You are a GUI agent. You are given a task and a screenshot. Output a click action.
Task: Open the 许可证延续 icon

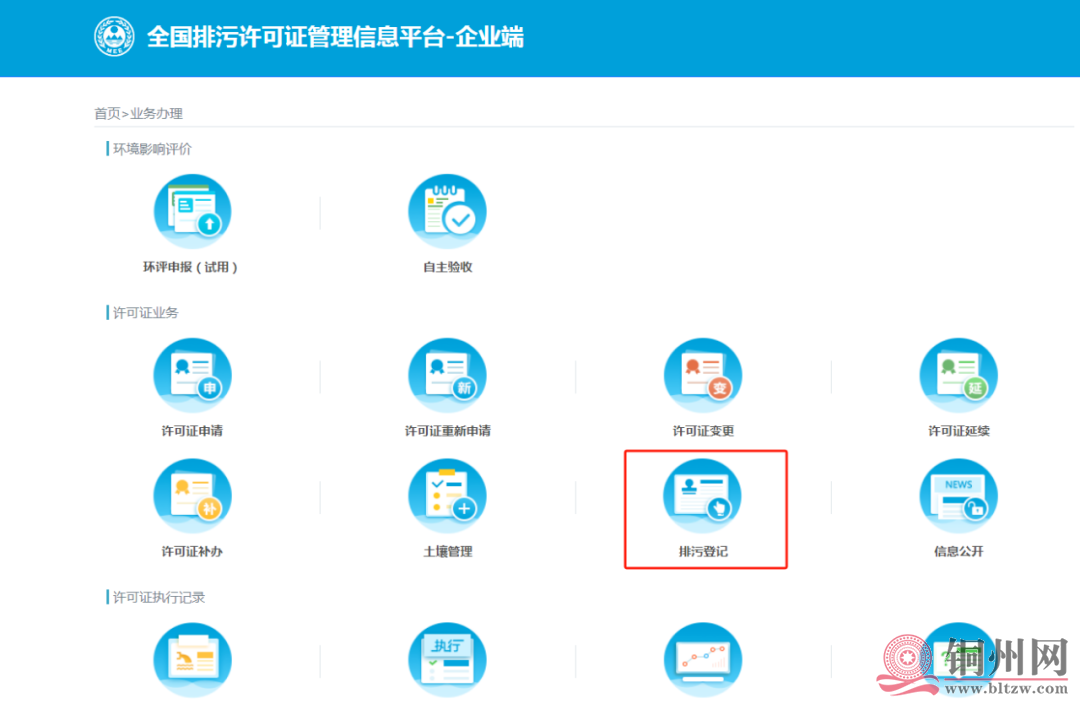[958, 377]
